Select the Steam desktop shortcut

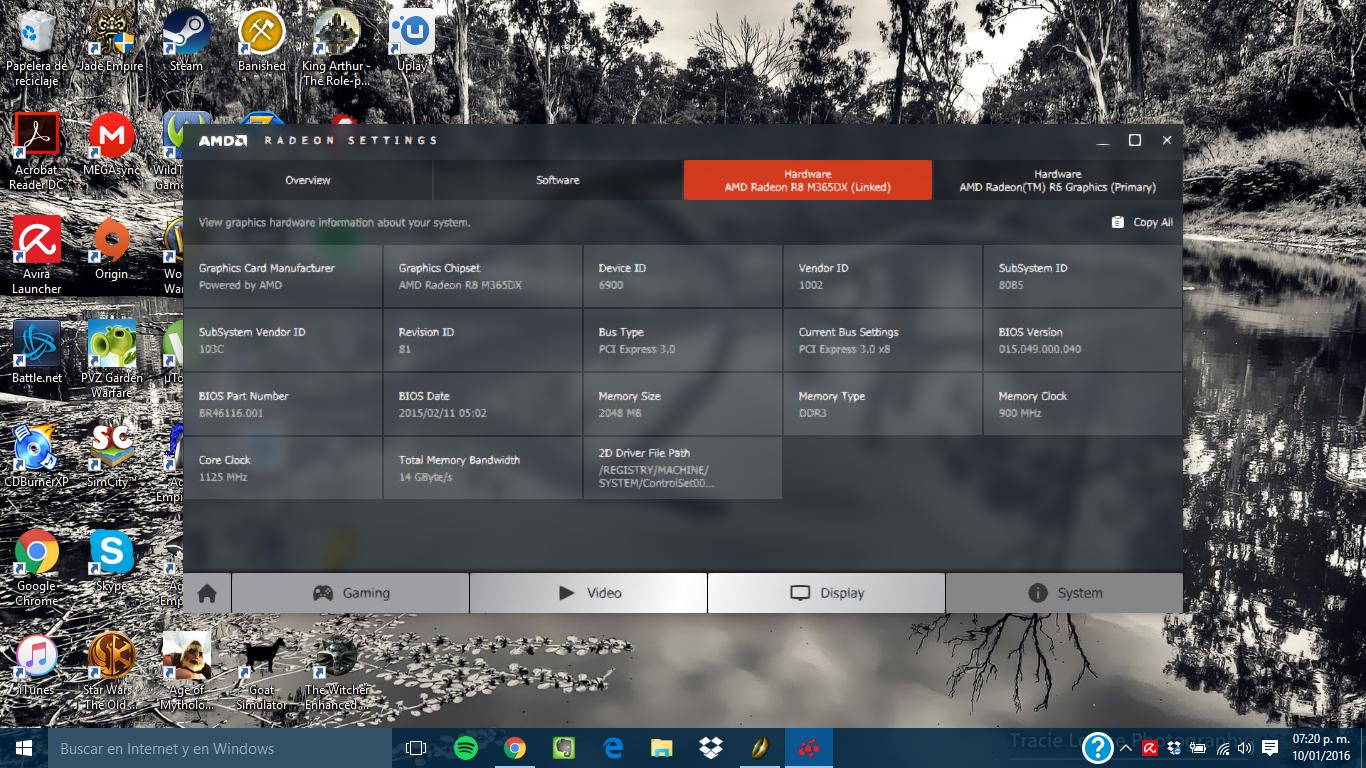(x=186, y=40)
